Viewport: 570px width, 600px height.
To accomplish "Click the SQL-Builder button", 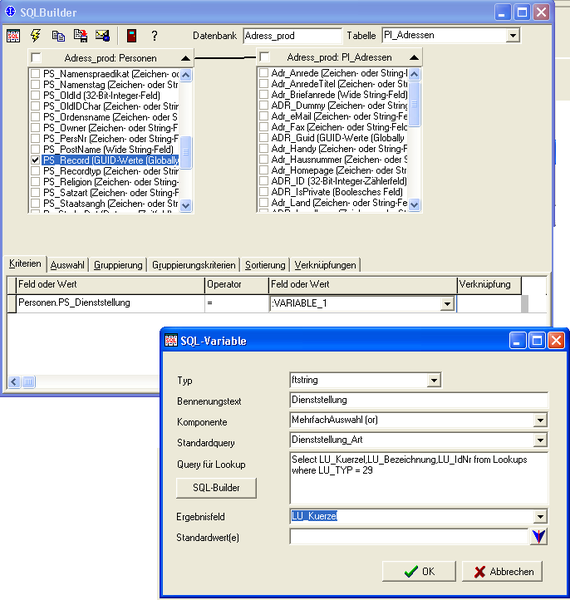I will (x=216, y=488).
